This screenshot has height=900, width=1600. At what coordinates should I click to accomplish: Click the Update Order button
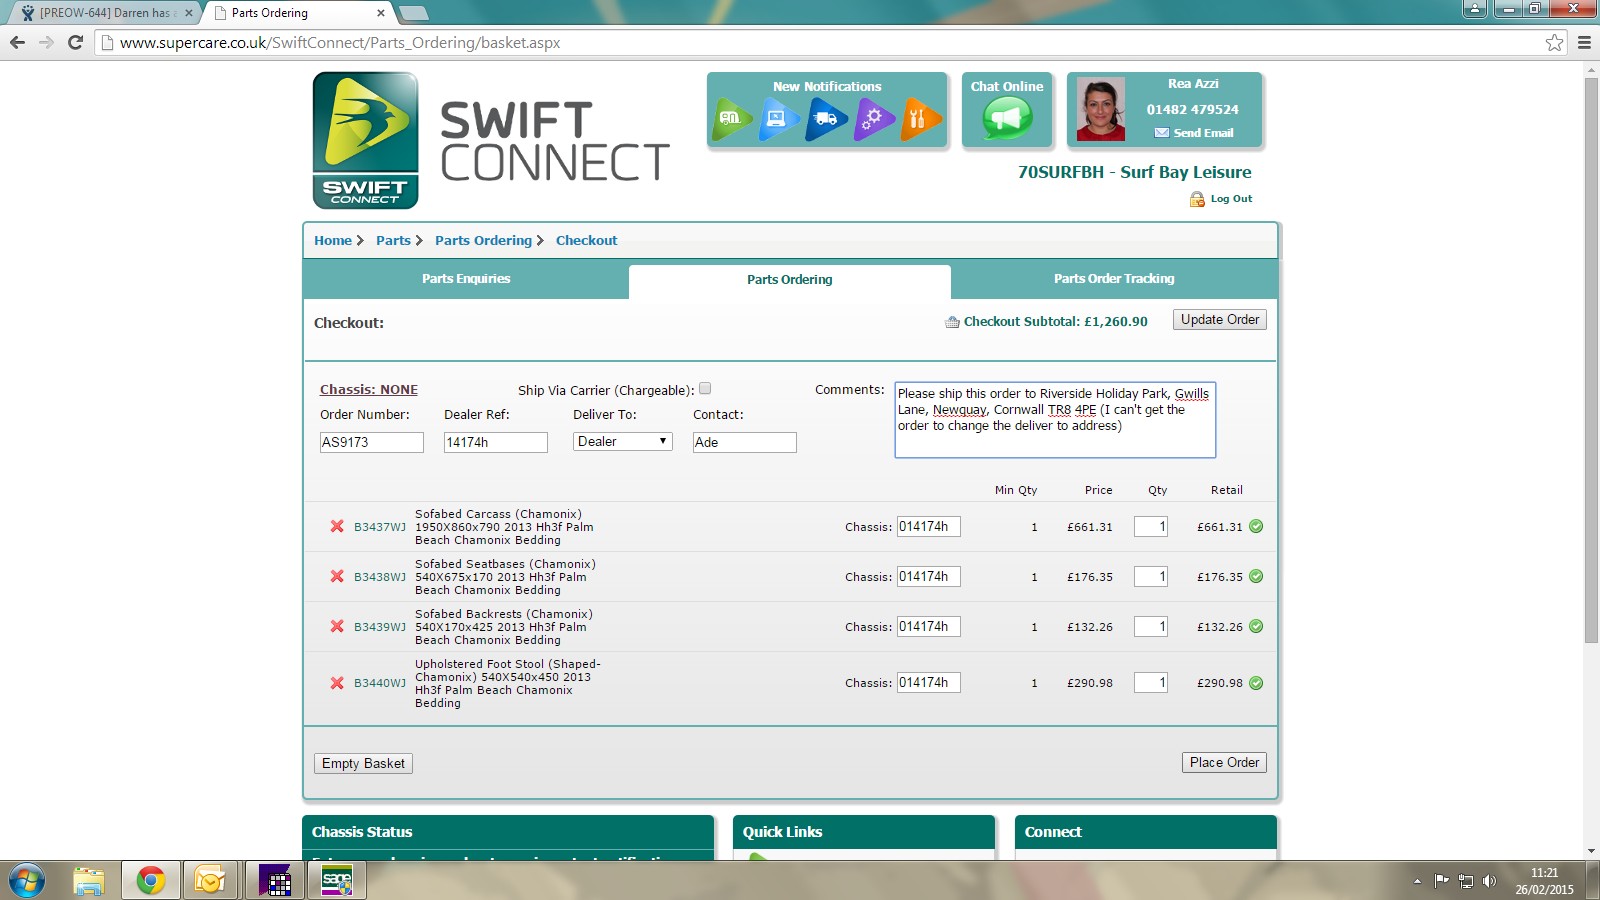(x=1219, y=320)
